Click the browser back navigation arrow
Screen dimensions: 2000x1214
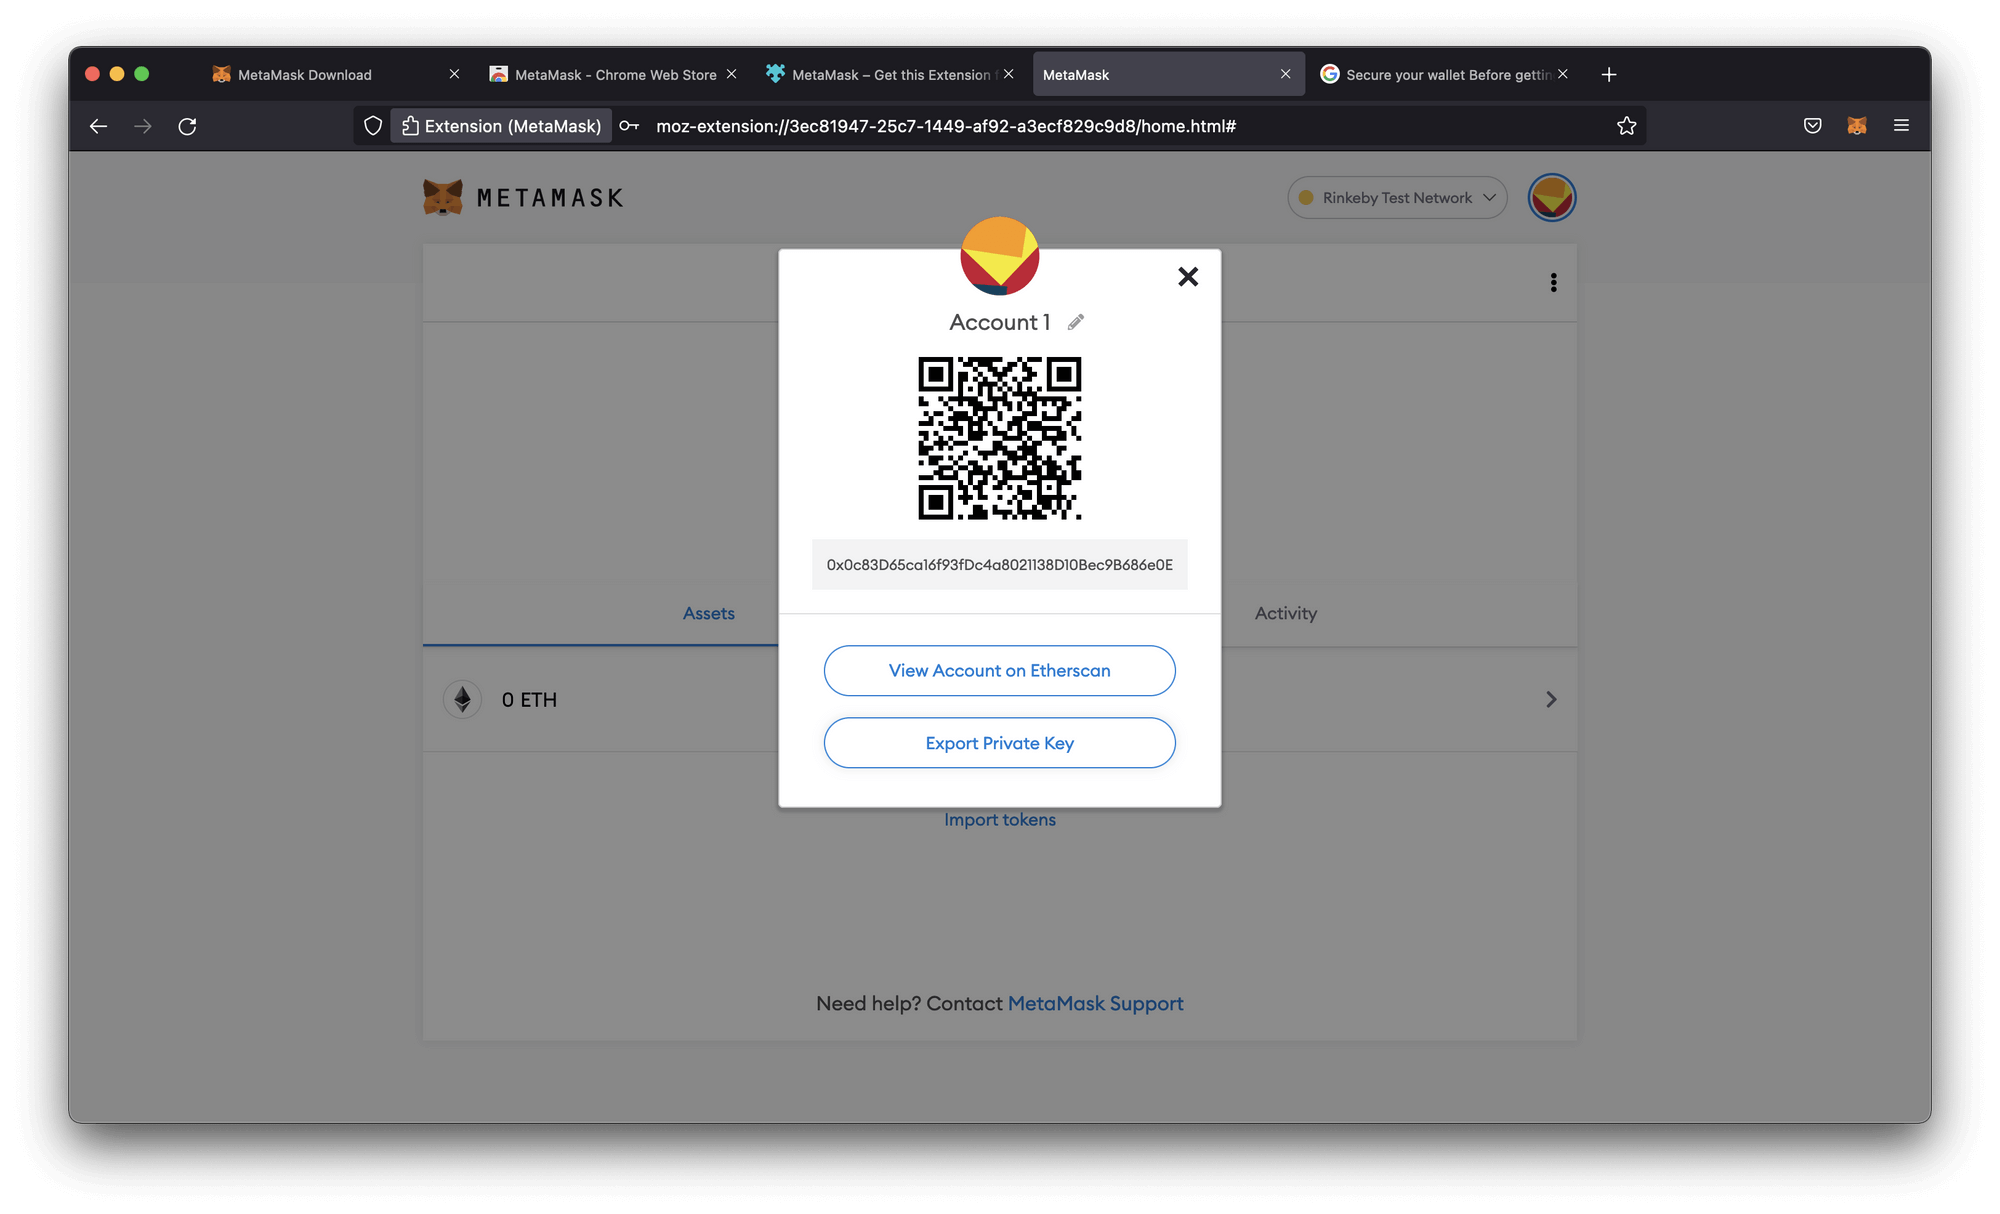(97, 126)
